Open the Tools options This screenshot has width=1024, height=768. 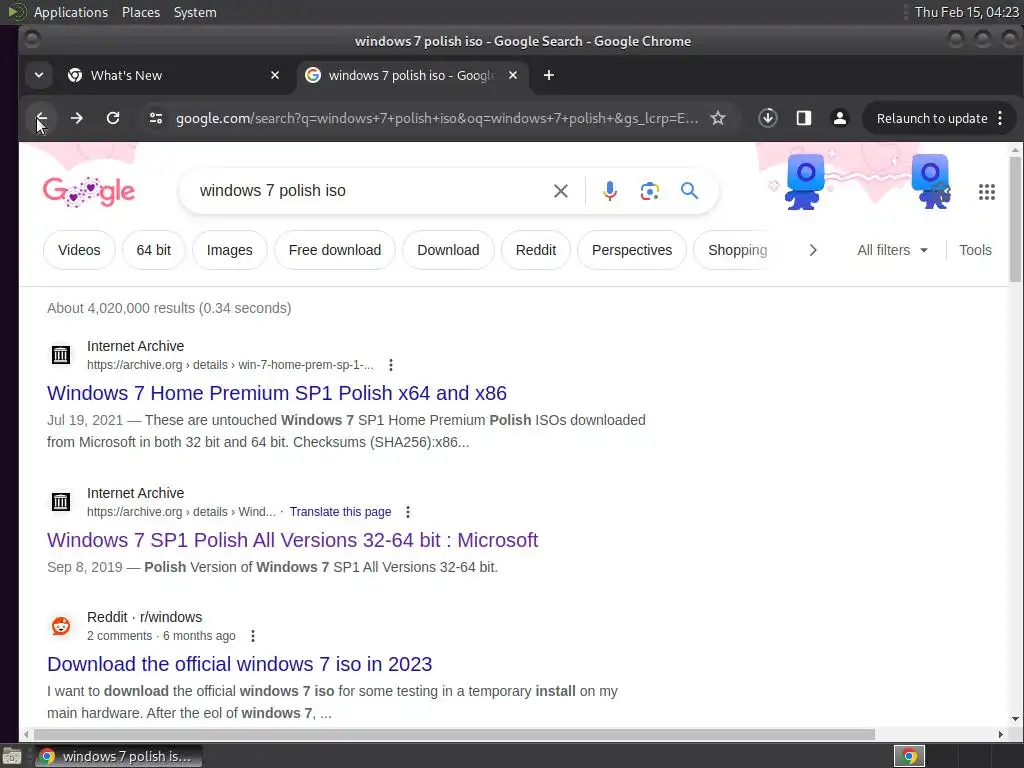point(975,250)
